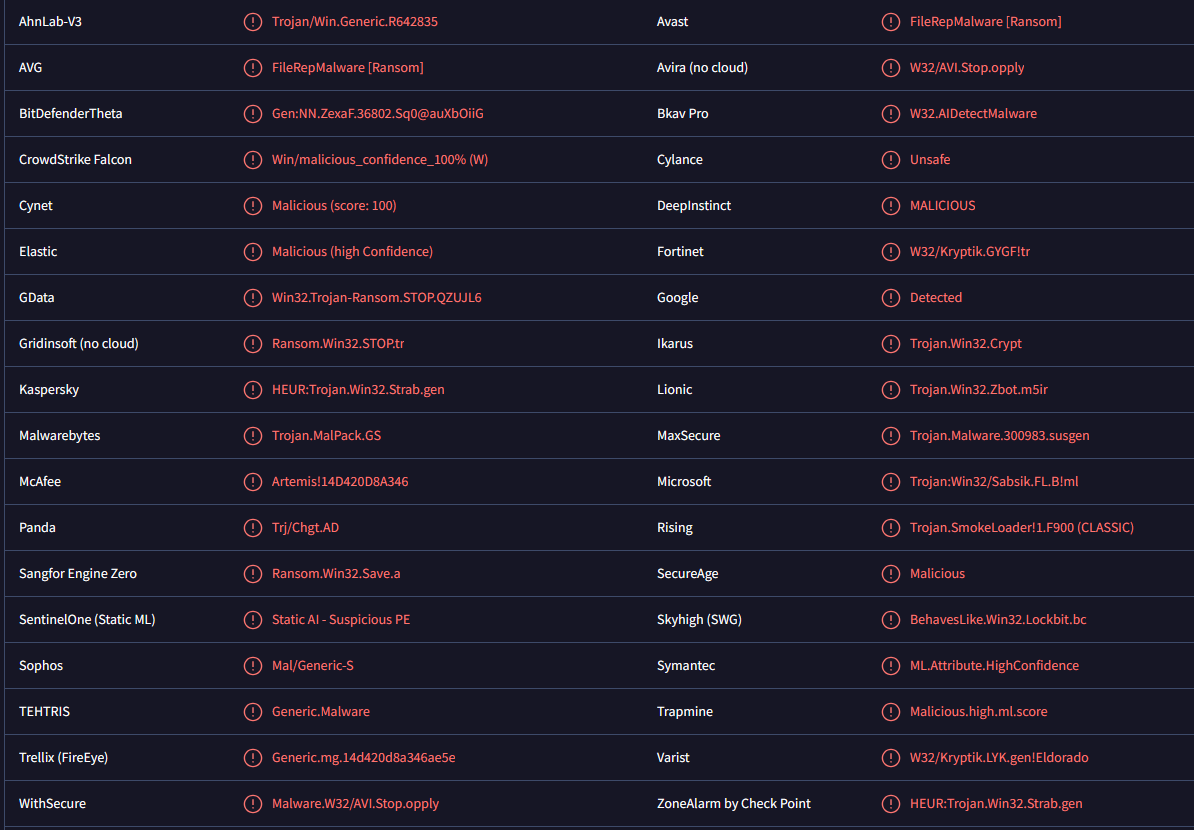1194x830 pixels.
Task: Click the warning icon next to Kaspersky result
Action: [x=253, y=390]
